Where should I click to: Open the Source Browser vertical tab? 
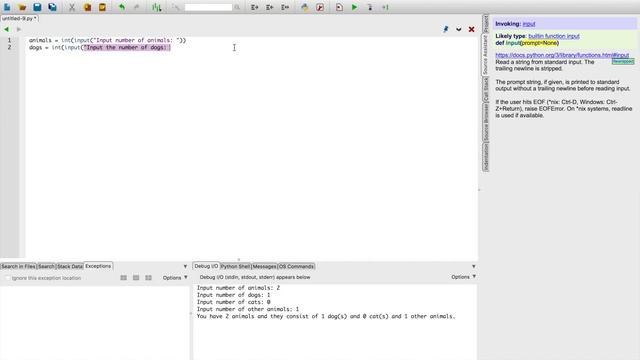pos(486,122)
